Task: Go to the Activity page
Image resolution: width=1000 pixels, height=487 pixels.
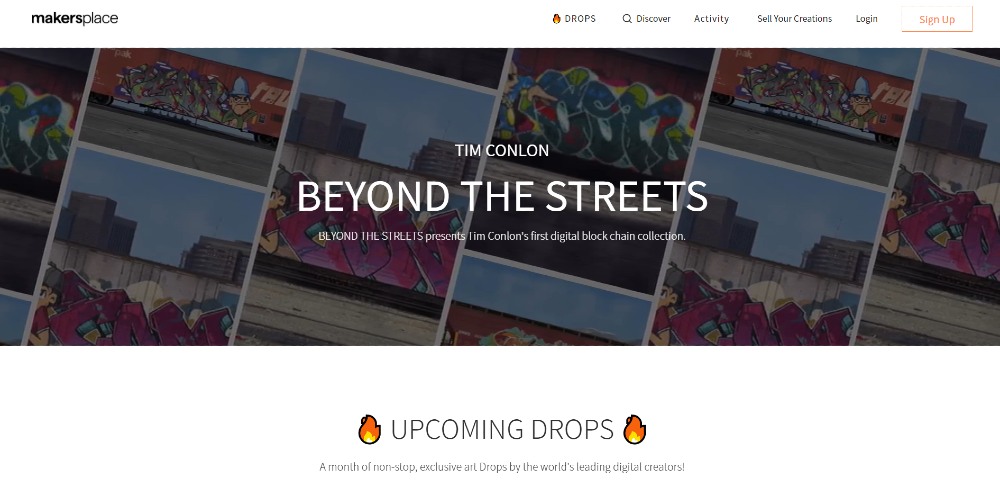Action: click(711, 19)
